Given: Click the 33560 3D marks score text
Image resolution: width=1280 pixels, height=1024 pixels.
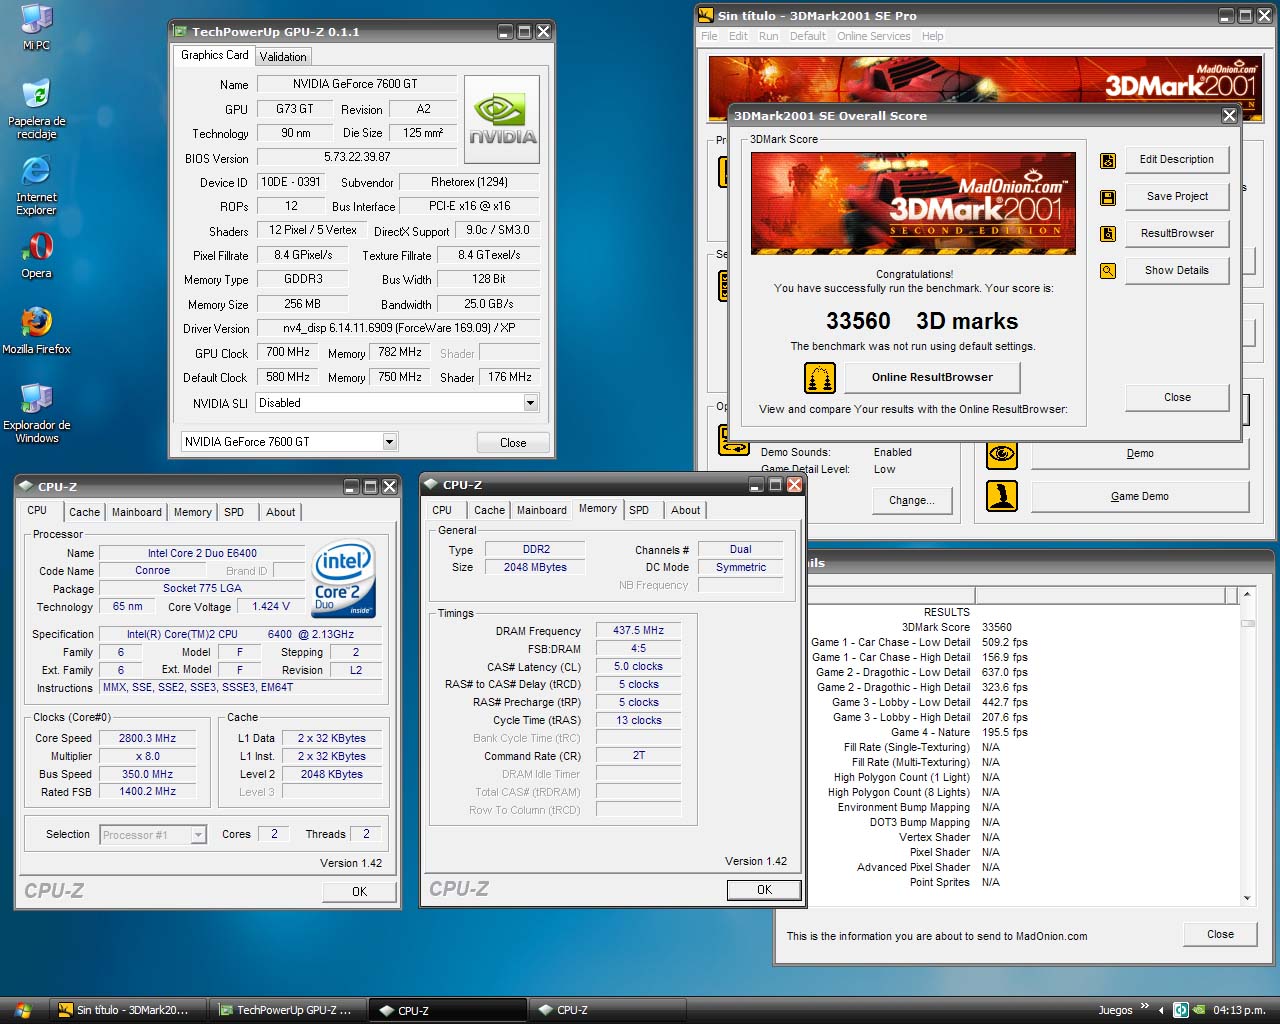Looking at the screenshot, I should click(921, 321).
